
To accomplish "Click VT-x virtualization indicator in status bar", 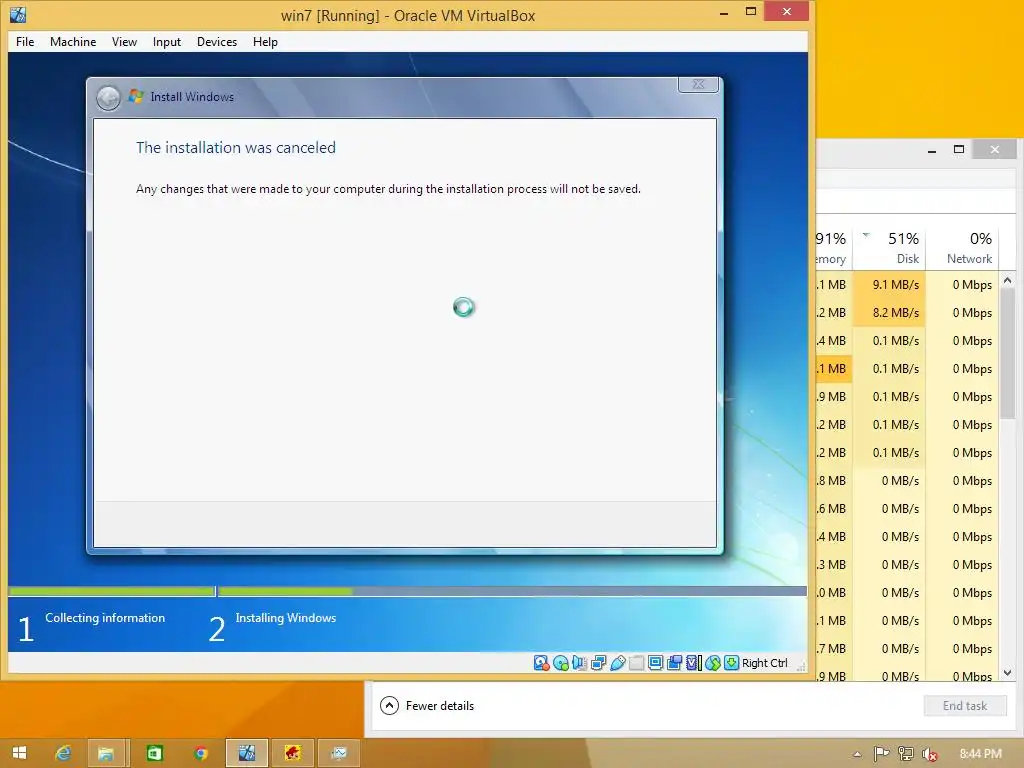I will pyautogui.click(x=693, y=663).
